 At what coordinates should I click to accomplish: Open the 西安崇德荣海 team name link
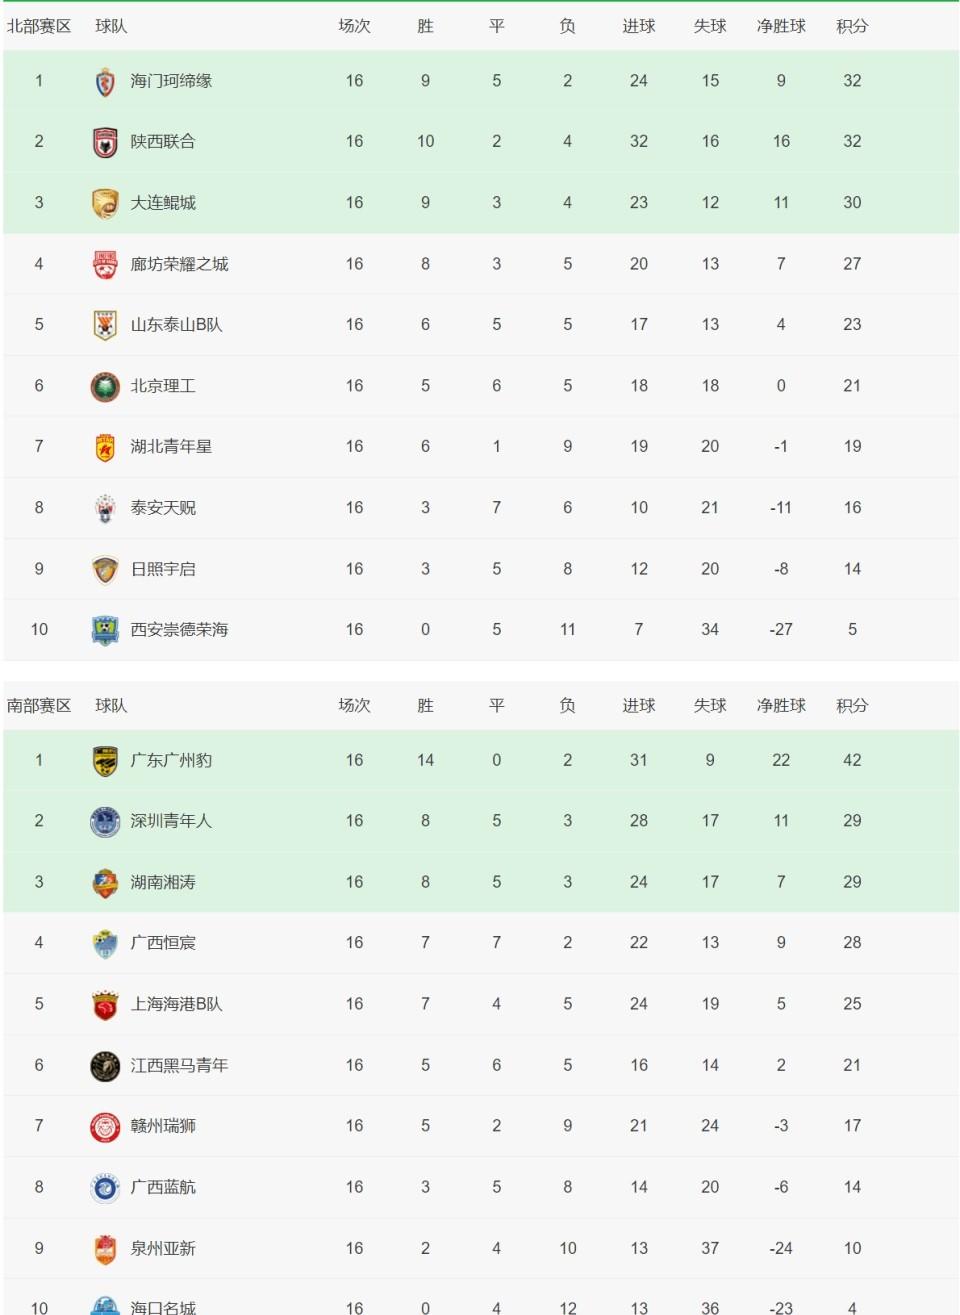tap(179, 630)
